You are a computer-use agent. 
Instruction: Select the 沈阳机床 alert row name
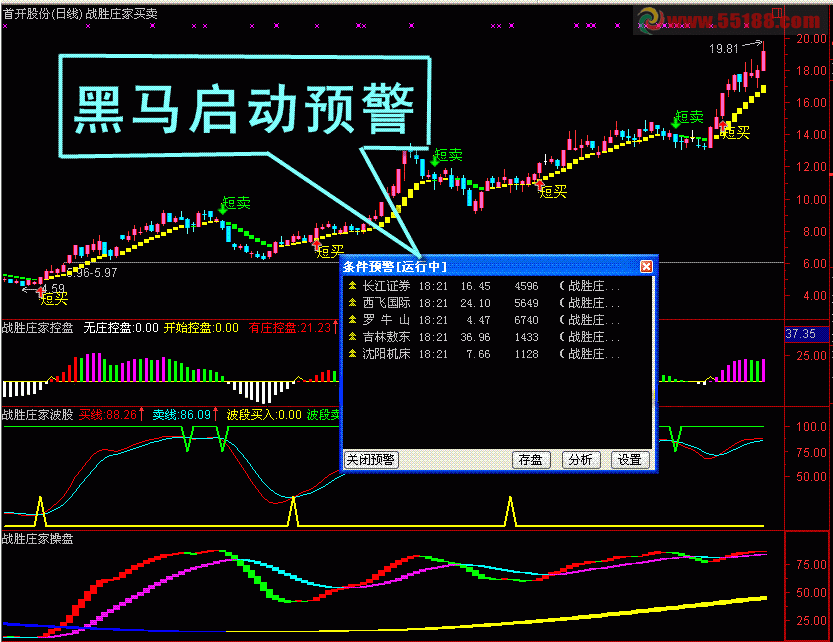point(386,354)
